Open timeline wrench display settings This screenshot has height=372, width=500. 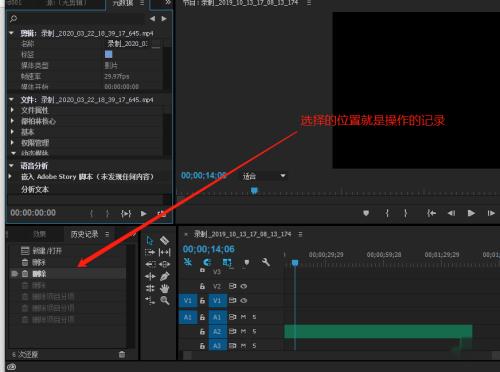[x=266, y=262]
